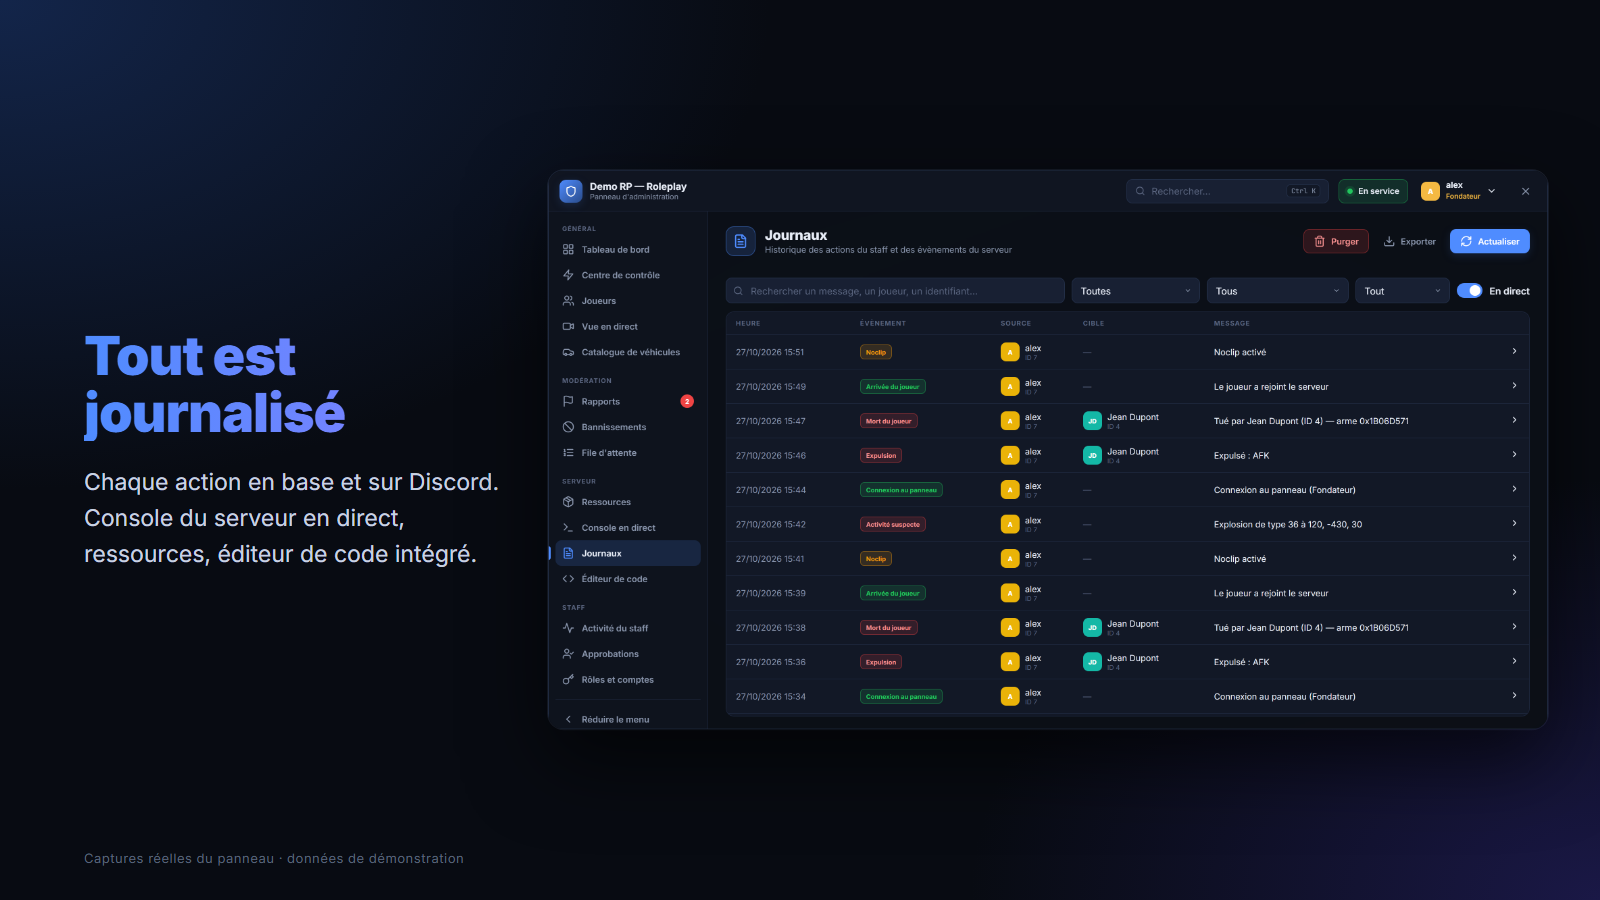Open the Tous filter dropdown

point(1278,291)
